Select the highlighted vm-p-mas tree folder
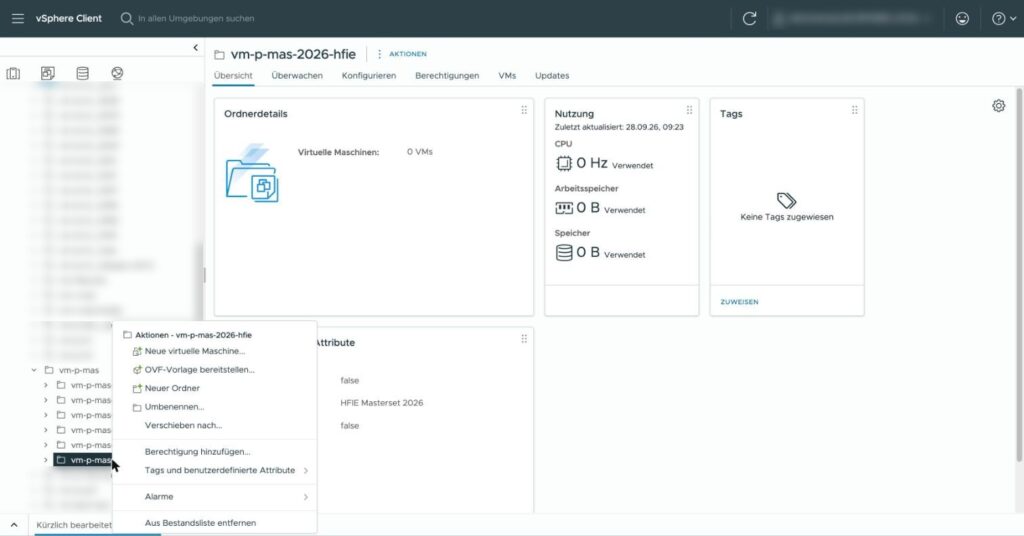 click(83, 460)
